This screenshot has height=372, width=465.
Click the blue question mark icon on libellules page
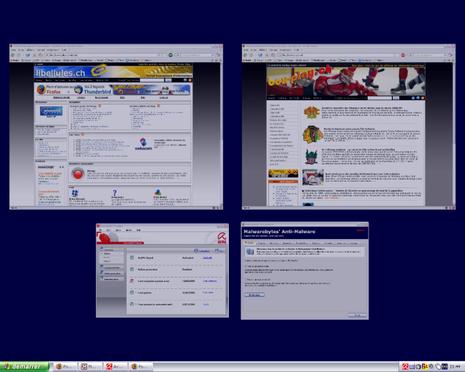click(115, 193)
